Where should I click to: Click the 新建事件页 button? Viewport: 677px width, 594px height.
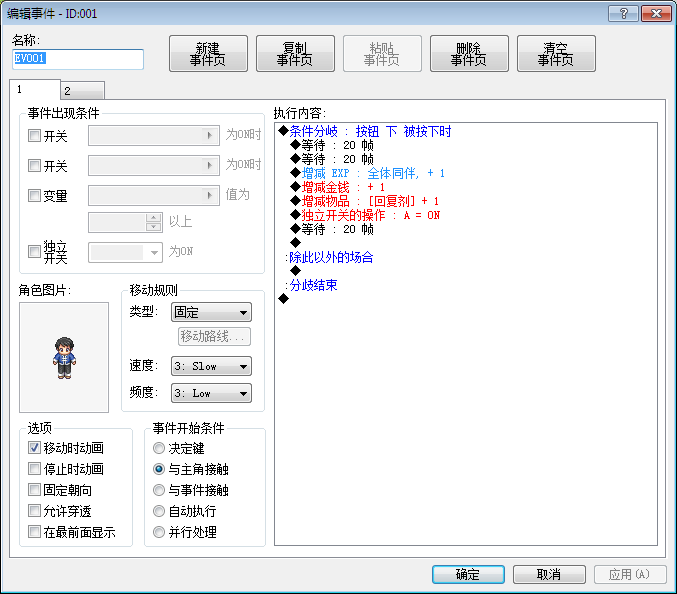(x=208, y=54)
